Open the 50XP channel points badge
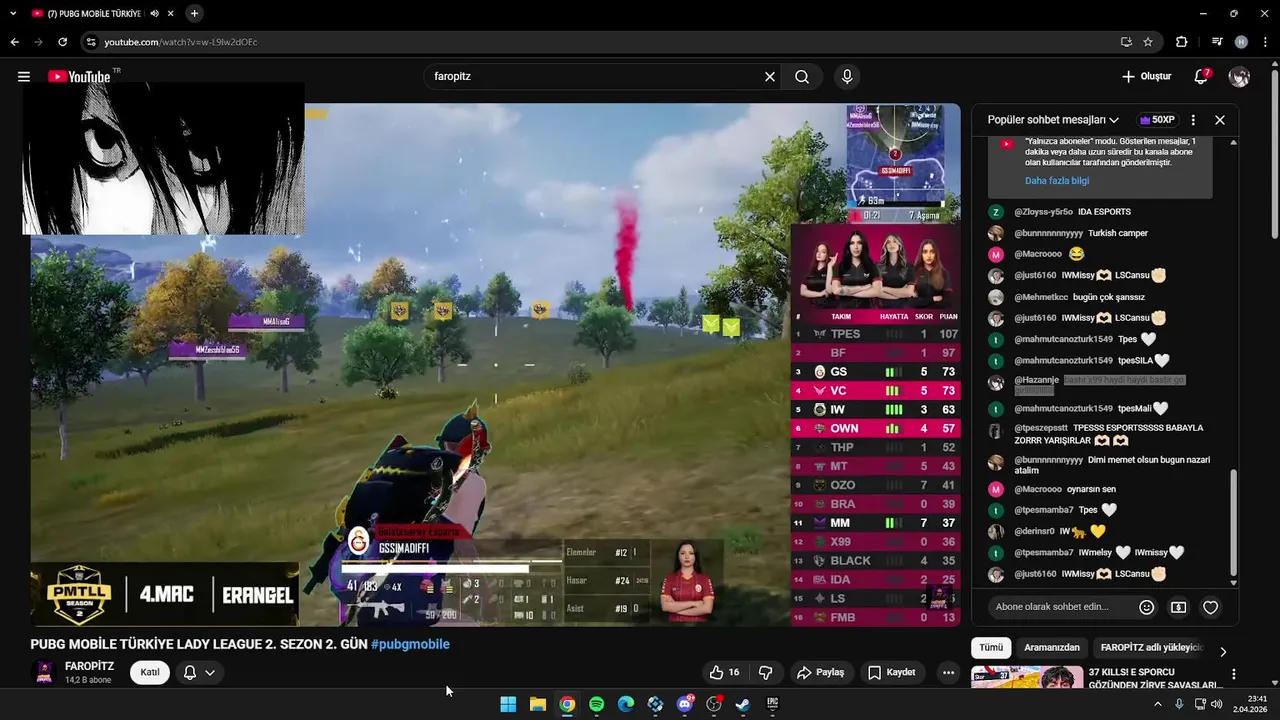 click(1157, 120)
